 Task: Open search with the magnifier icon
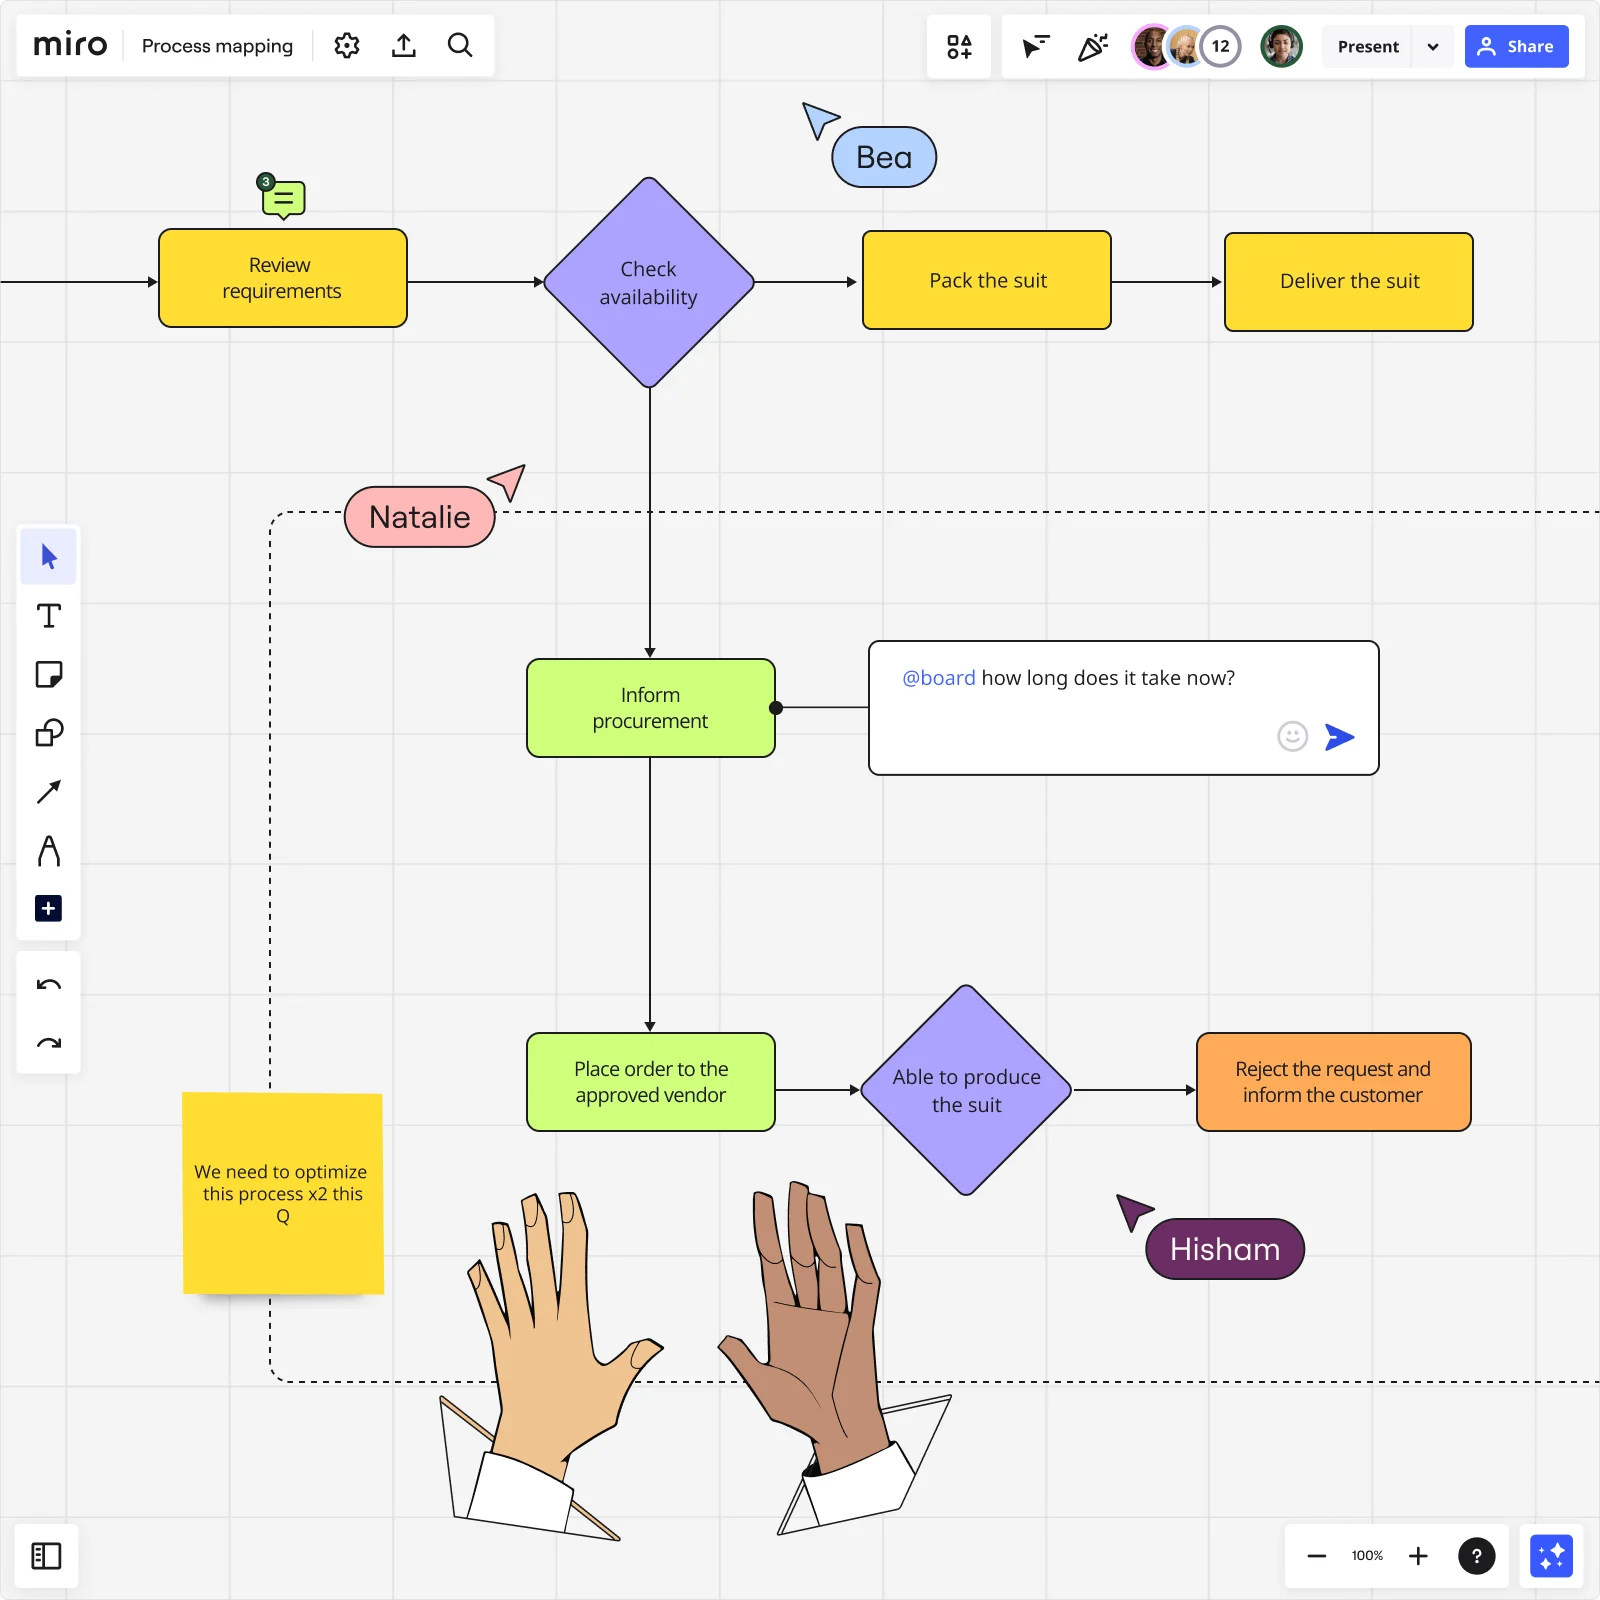pos(460,45)
